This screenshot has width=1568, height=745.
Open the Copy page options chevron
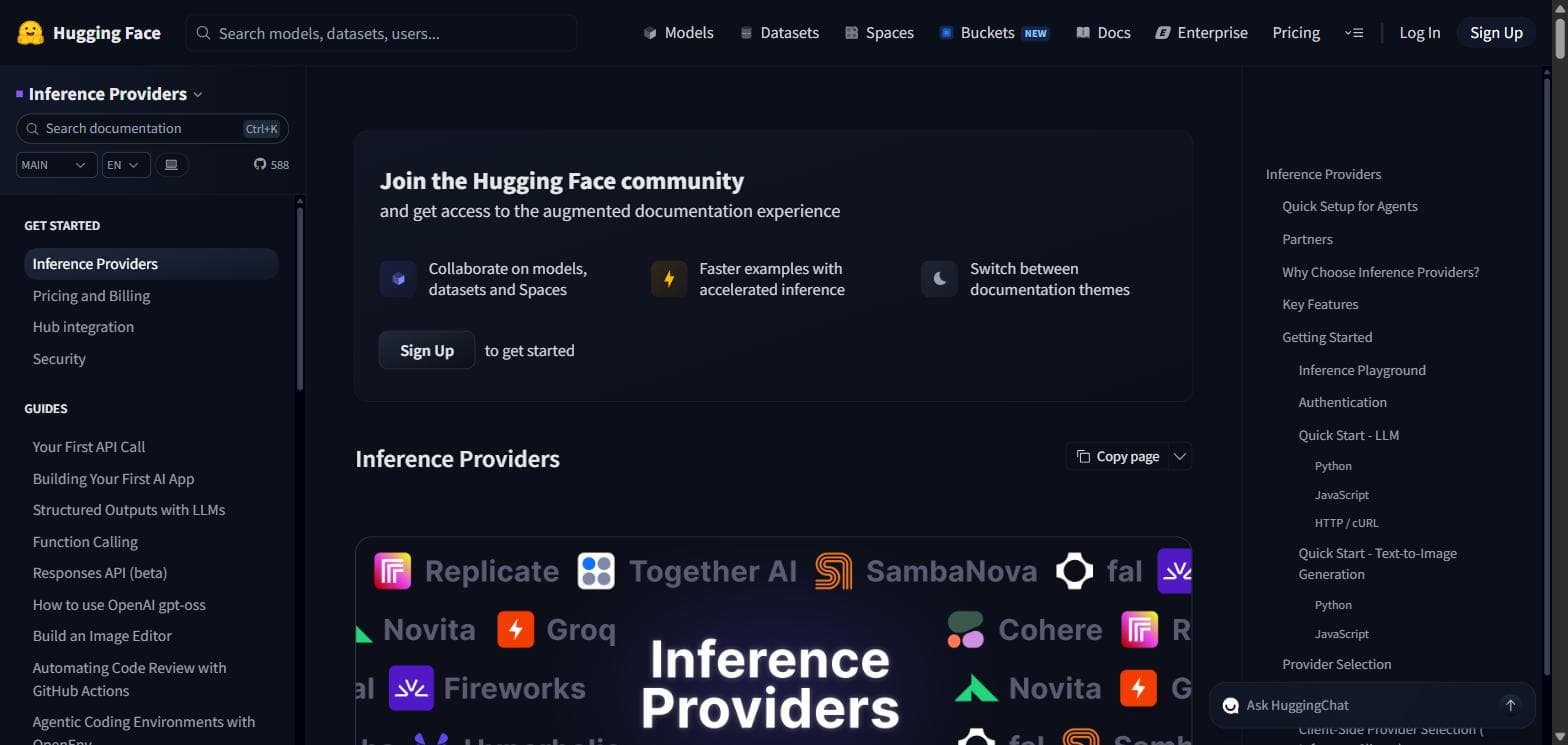click(x=1180, y=456)
